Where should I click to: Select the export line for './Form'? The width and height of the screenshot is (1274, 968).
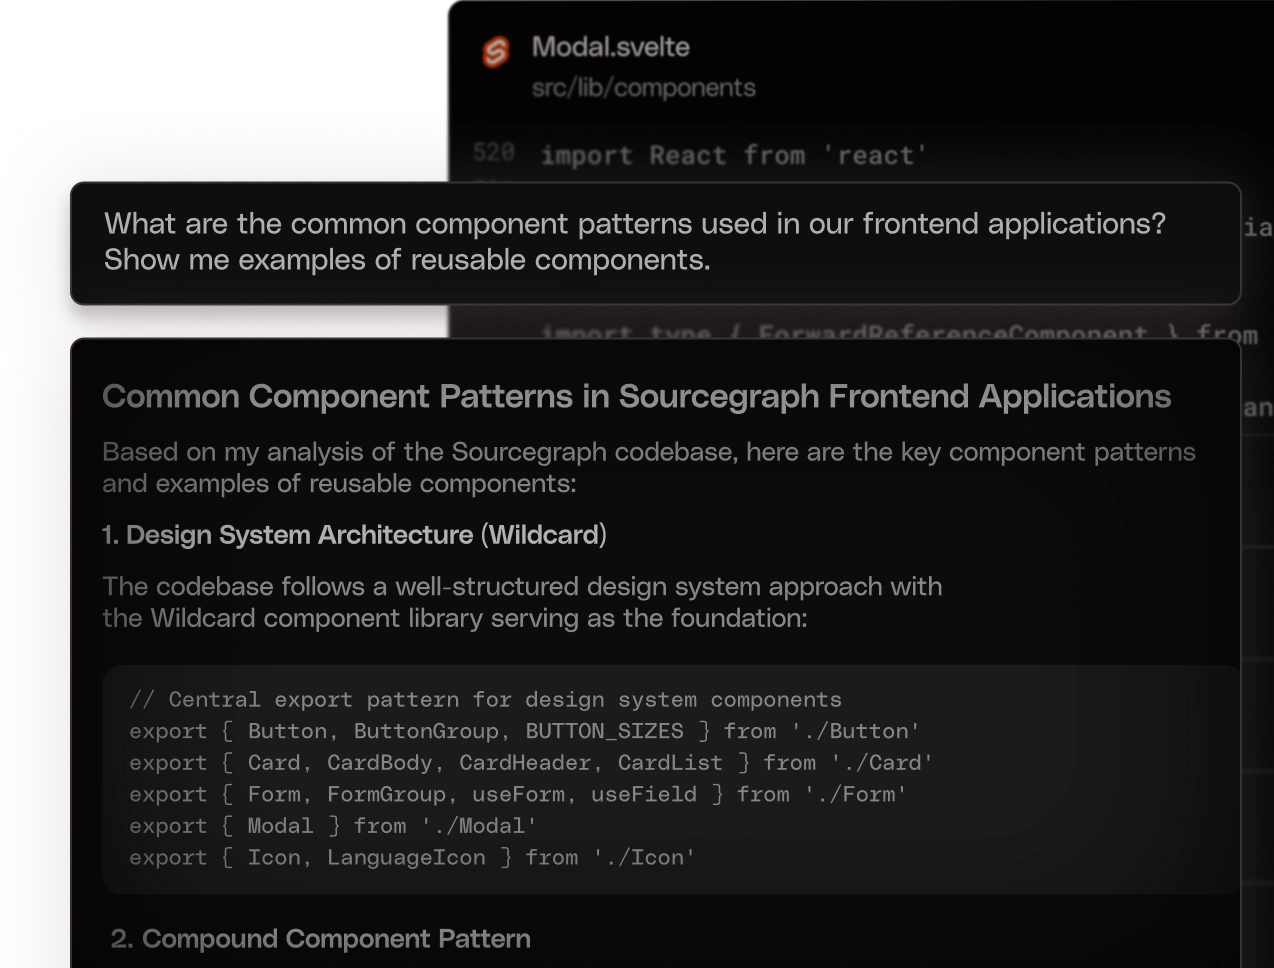click(518, 795)
